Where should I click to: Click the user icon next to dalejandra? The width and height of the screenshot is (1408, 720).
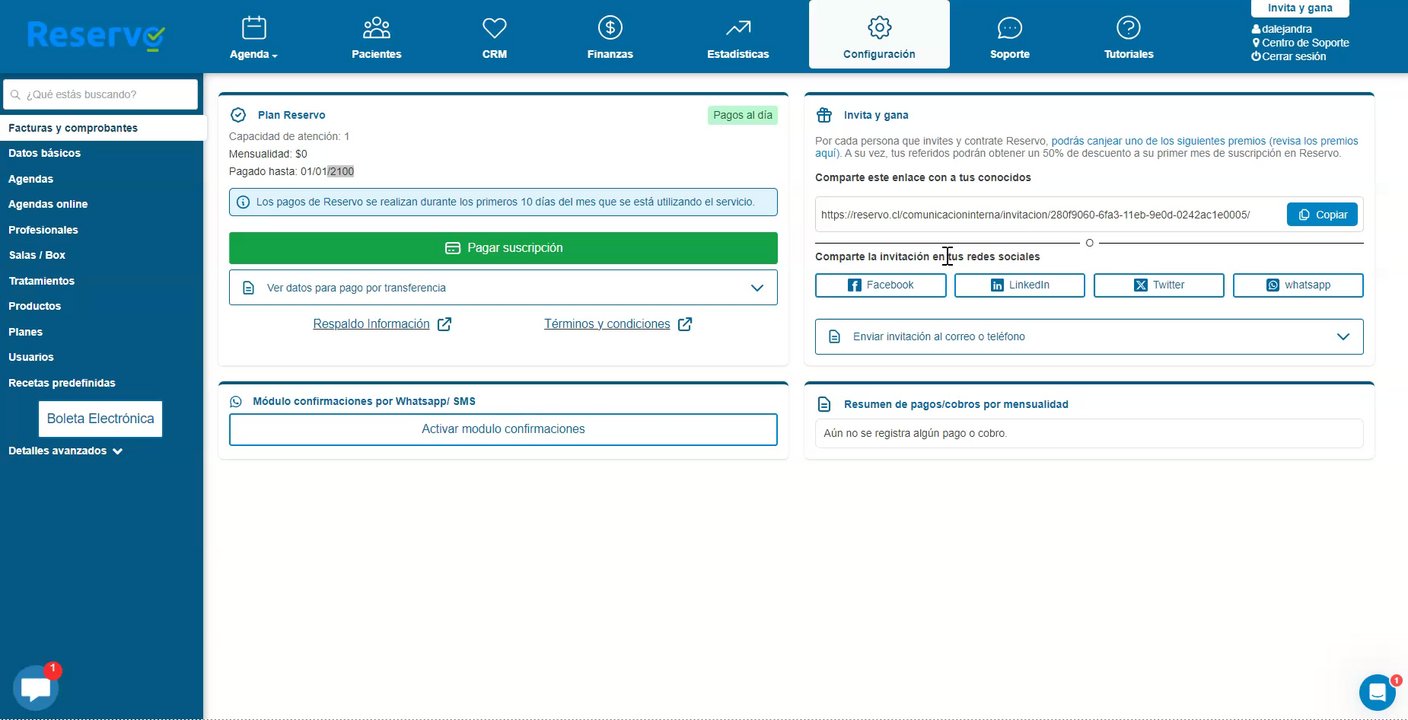[1256, 29]
